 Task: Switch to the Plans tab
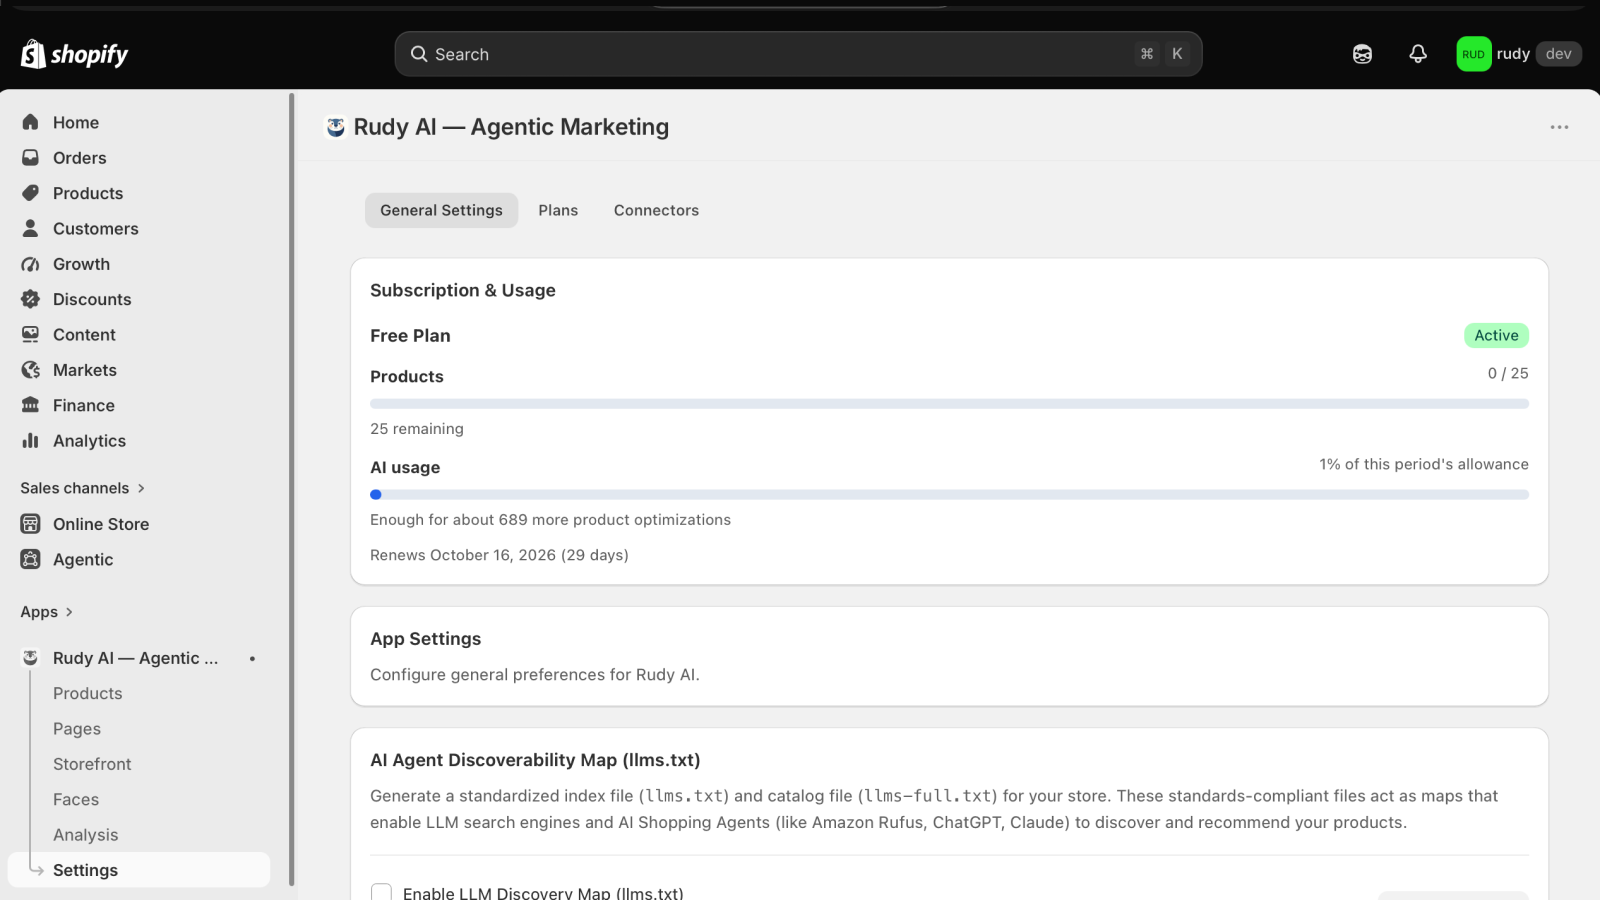pos(558,210)
